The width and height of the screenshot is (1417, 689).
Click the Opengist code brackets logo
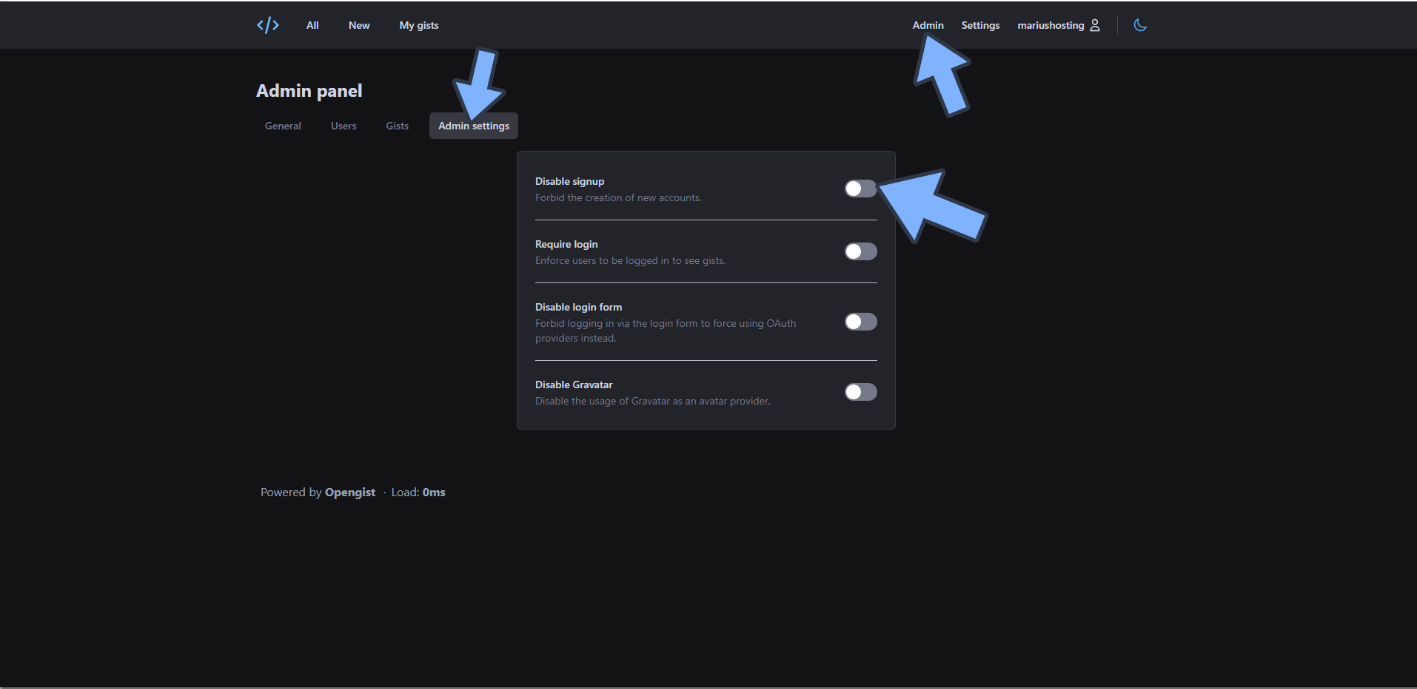point(267,25)
